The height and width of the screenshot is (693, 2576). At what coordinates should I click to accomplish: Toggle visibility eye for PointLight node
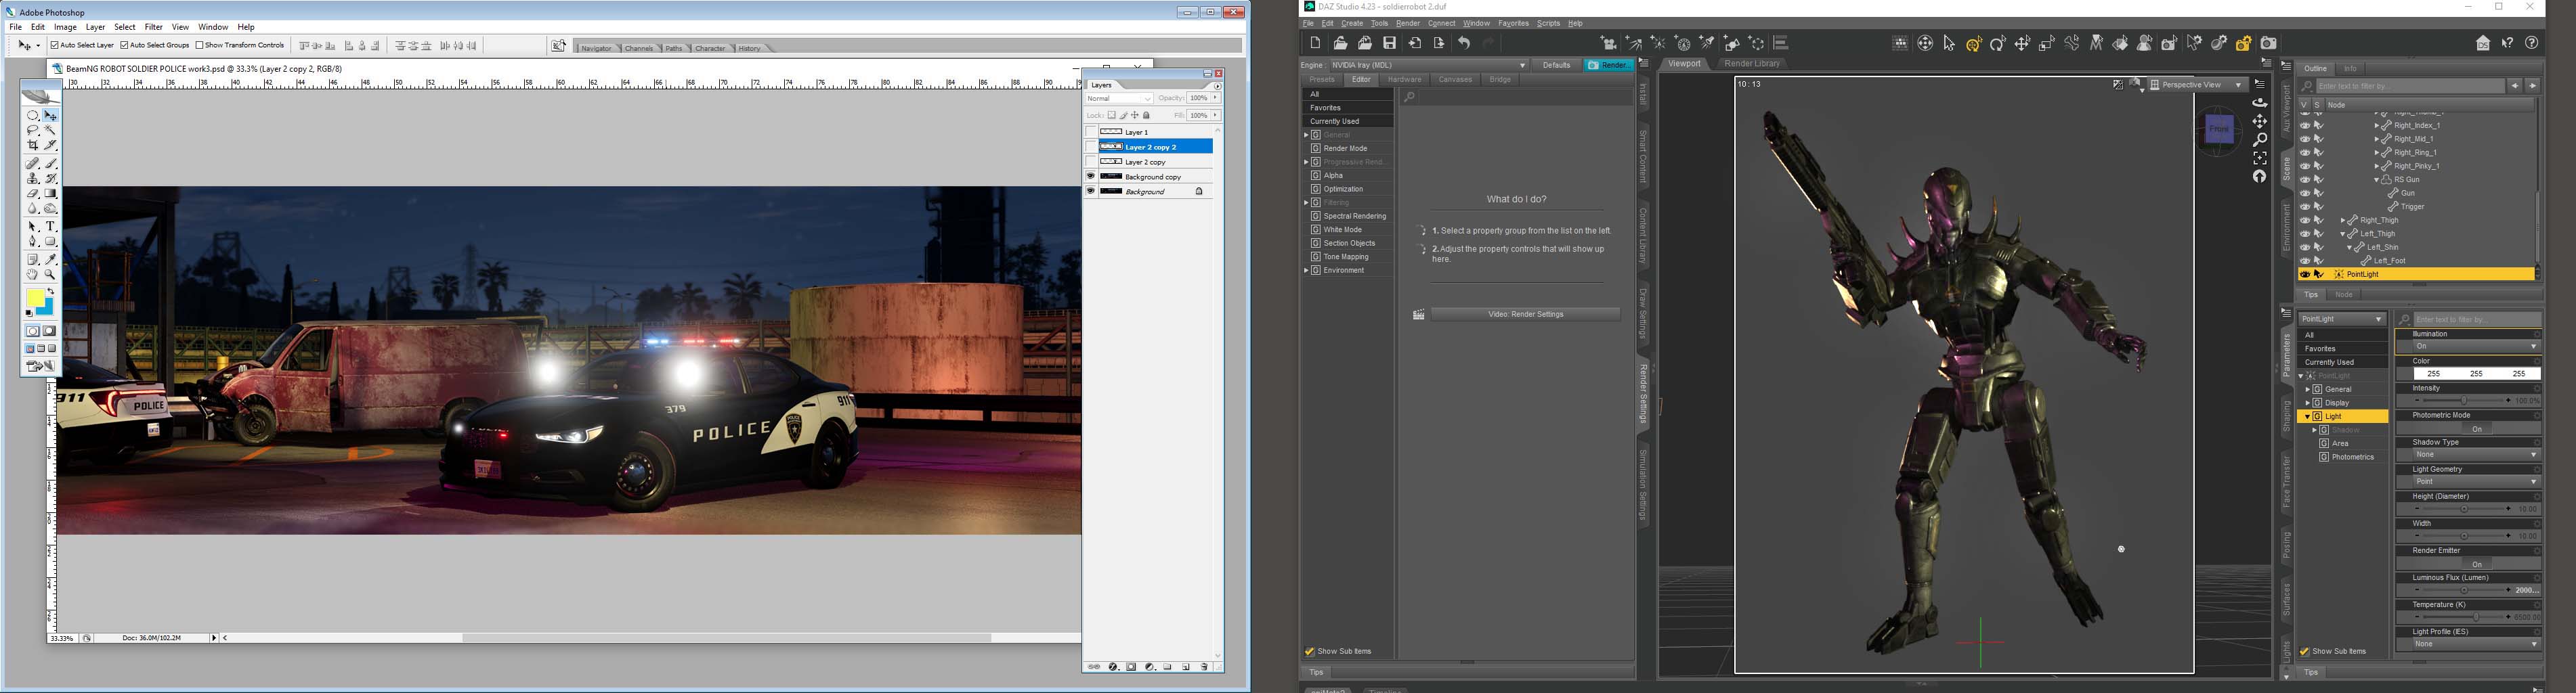tap(2305, 274)
